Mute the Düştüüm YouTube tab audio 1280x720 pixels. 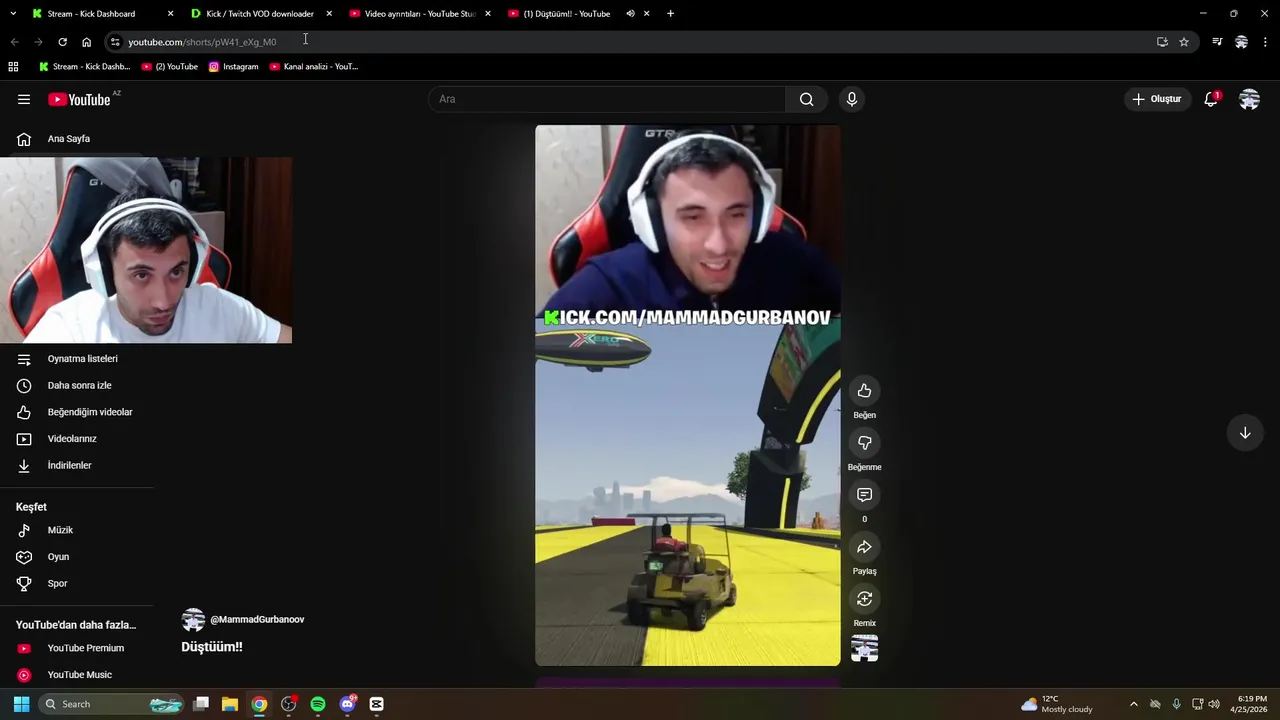tap(630, 14)
